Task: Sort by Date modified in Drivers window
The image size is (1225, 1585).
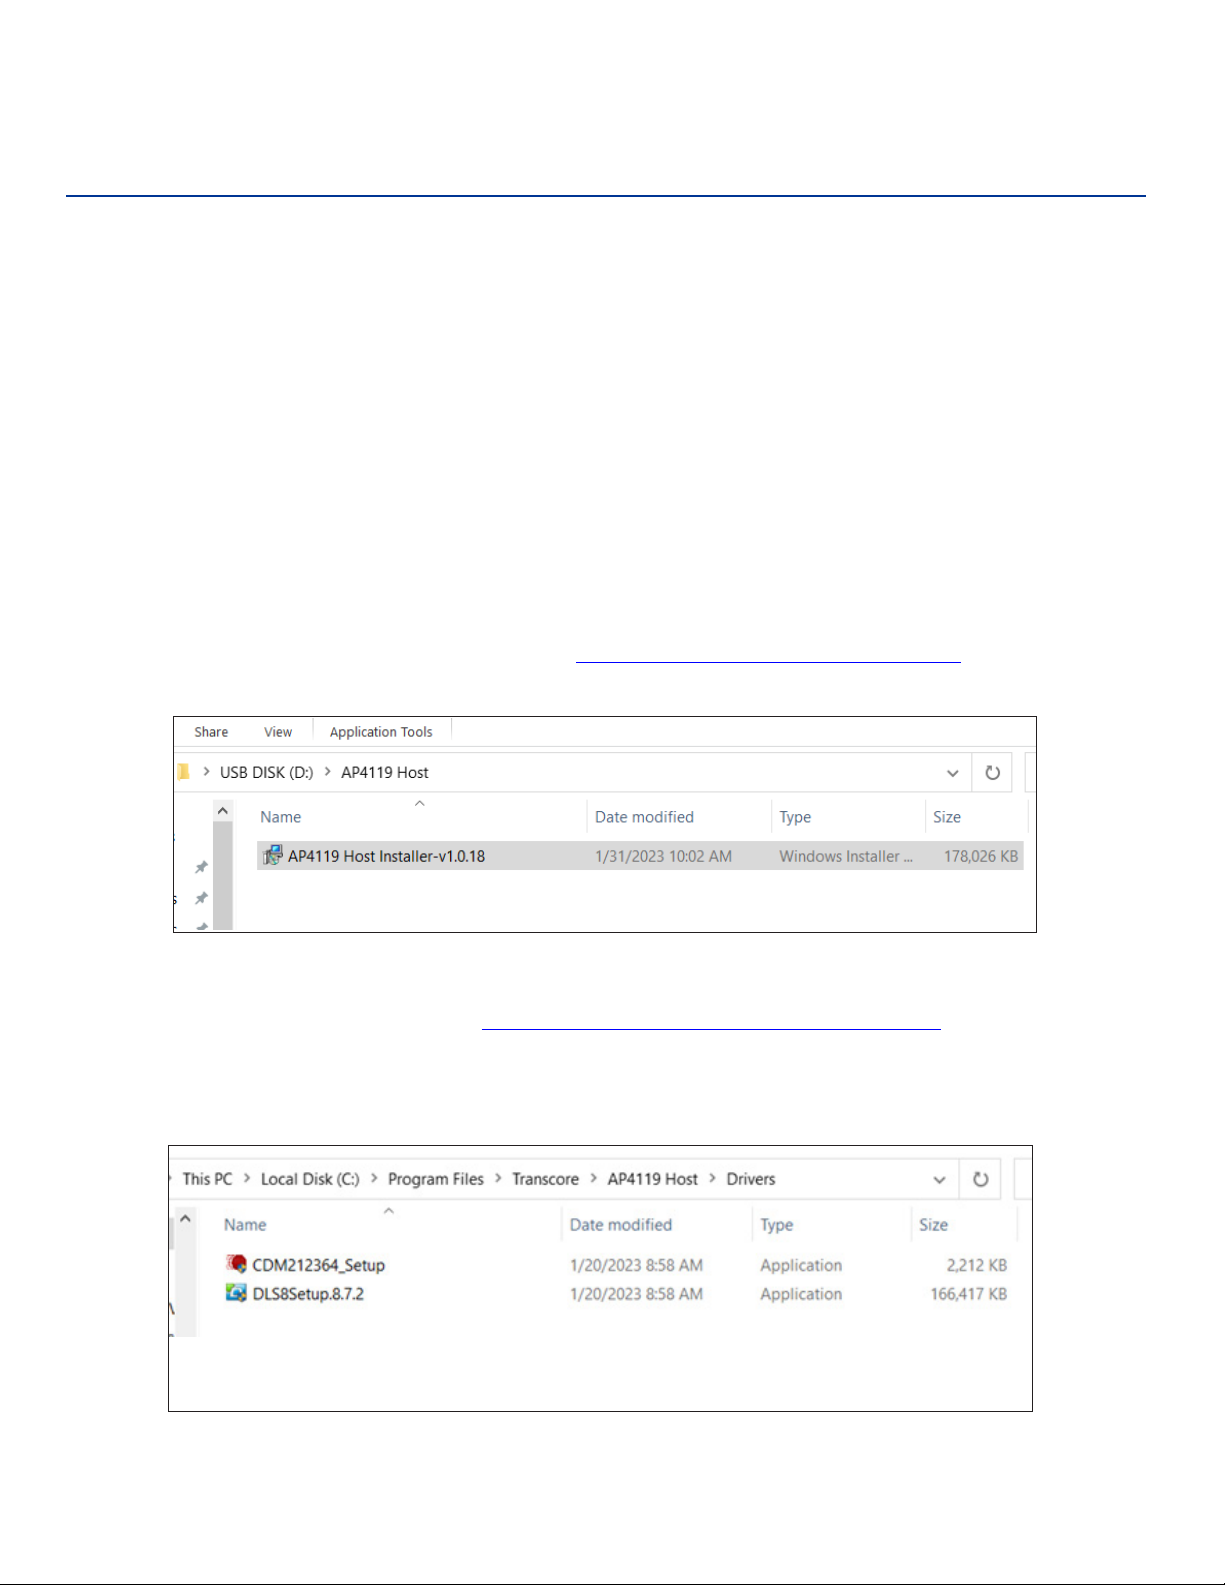Action: point(620,1225)
